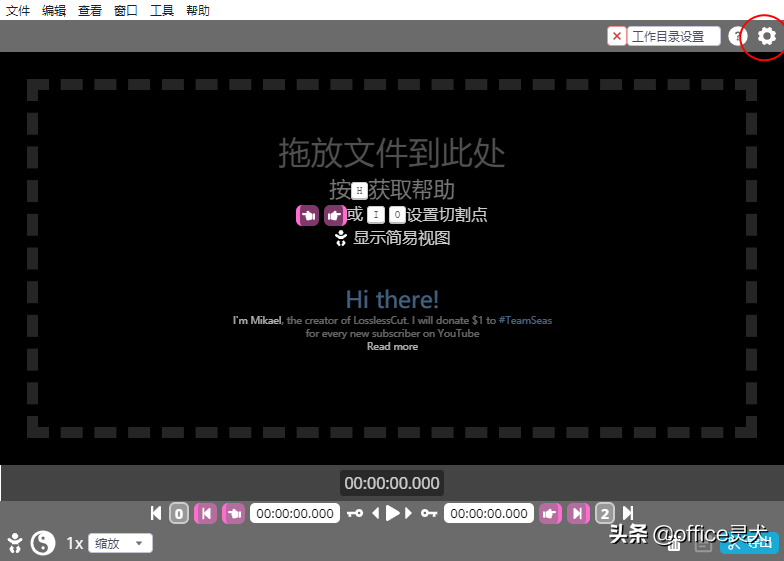
Task: Toggle simple mode baby icon in bottom bar
Action: (x=15, y=543)
